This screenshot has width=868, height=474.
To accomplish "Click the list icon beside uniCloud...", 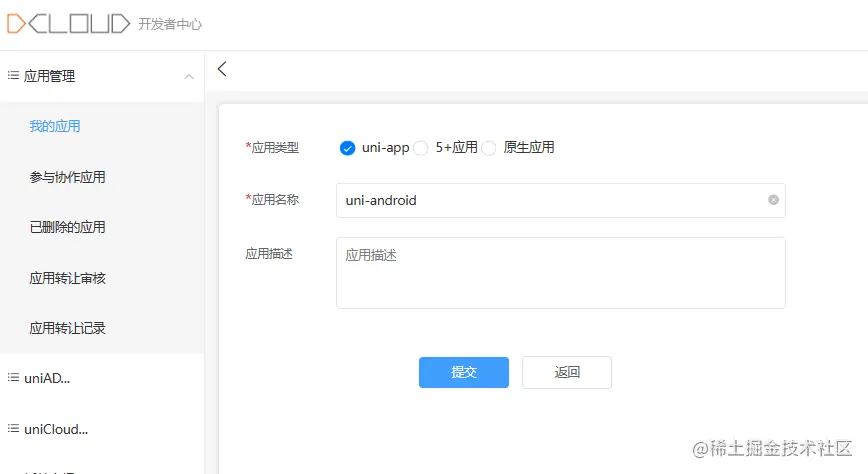I will tap(13, 429).
